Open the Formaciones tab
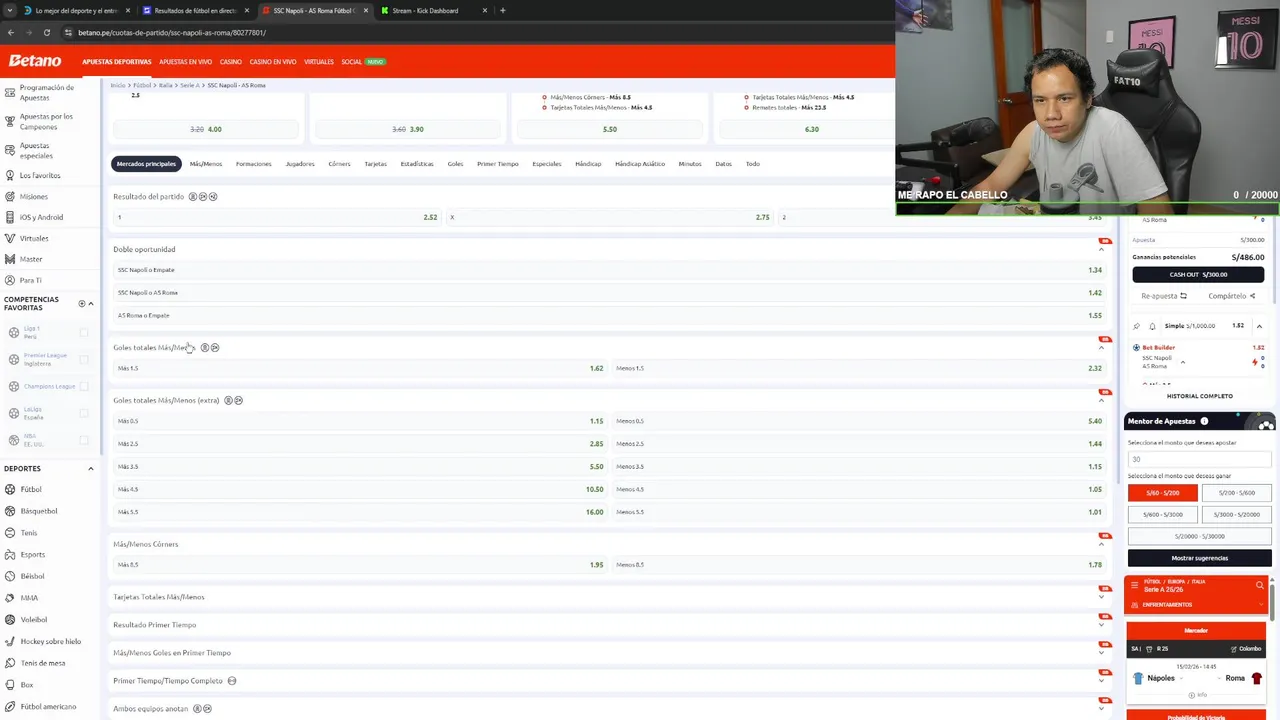Image resolution: width=1280 pixels, height=720 pixels. click(254, 164)
